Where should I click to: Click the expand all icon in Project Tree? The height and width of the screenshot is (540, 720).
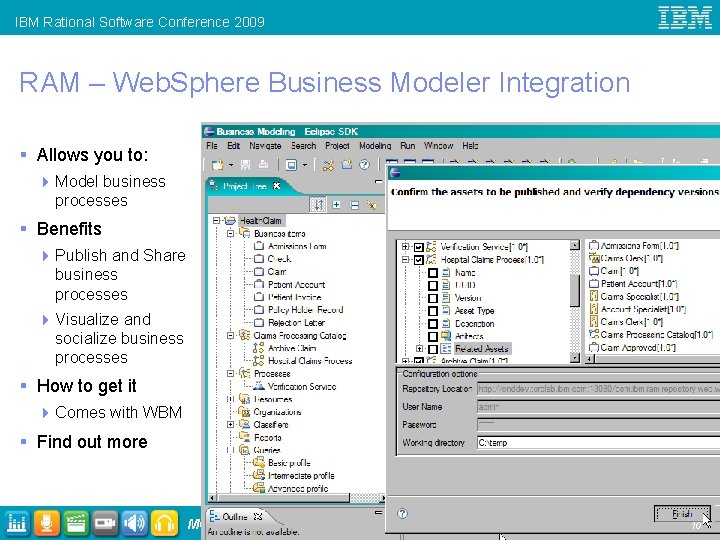pos(336,205)
